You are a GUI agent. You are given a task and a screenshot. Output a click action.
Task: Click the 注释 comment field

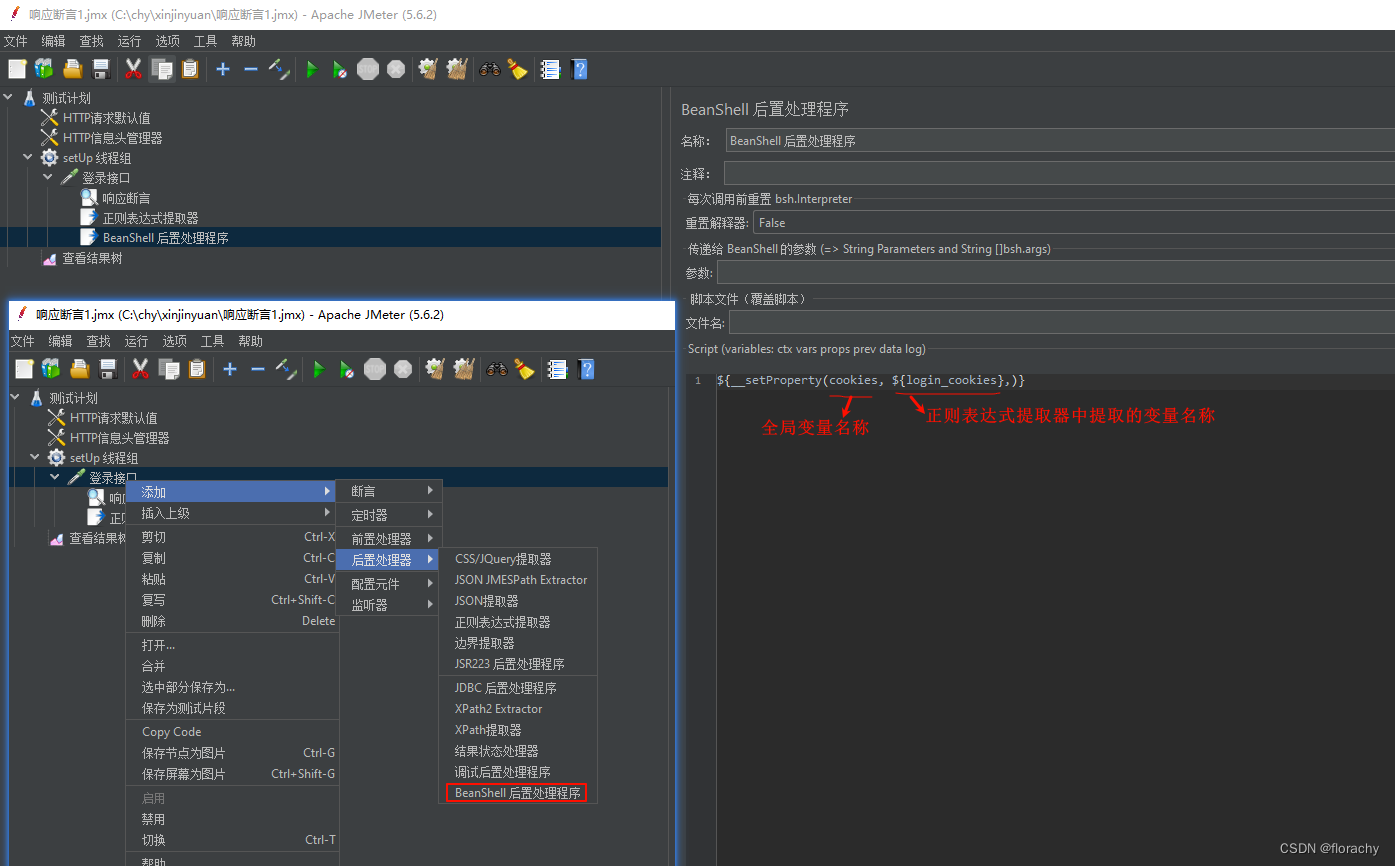[x=1059, y=174]
